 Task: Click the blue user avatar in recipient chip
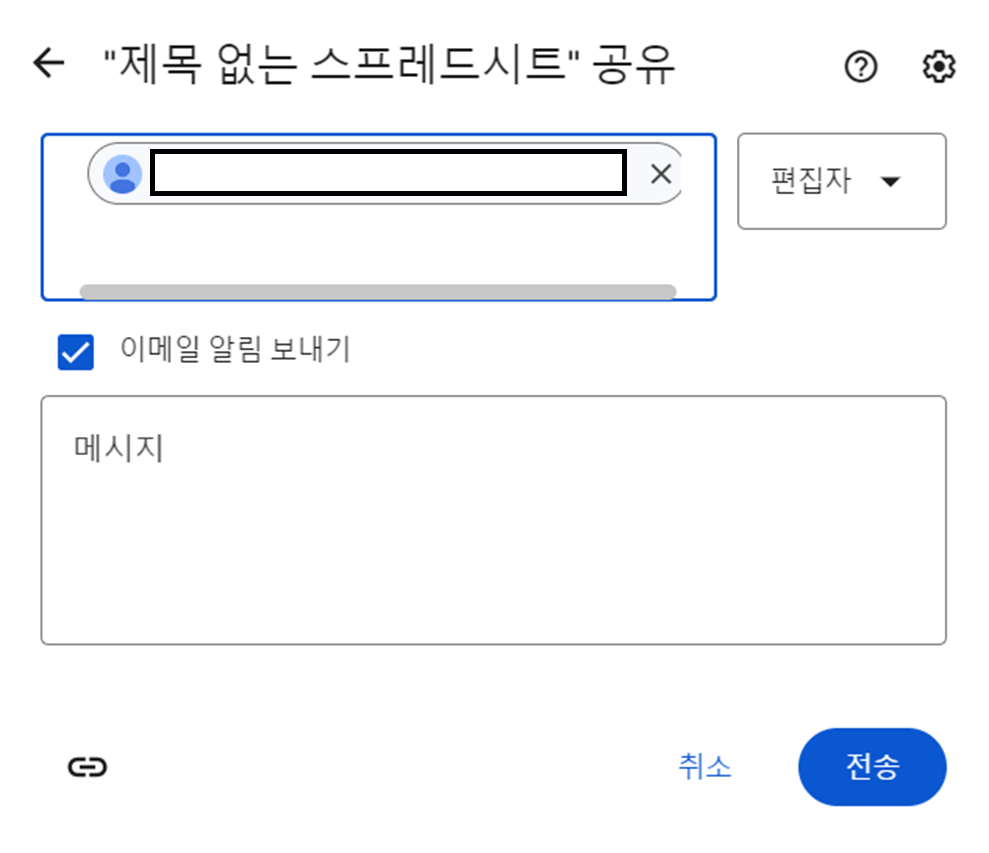click(122, 174)
